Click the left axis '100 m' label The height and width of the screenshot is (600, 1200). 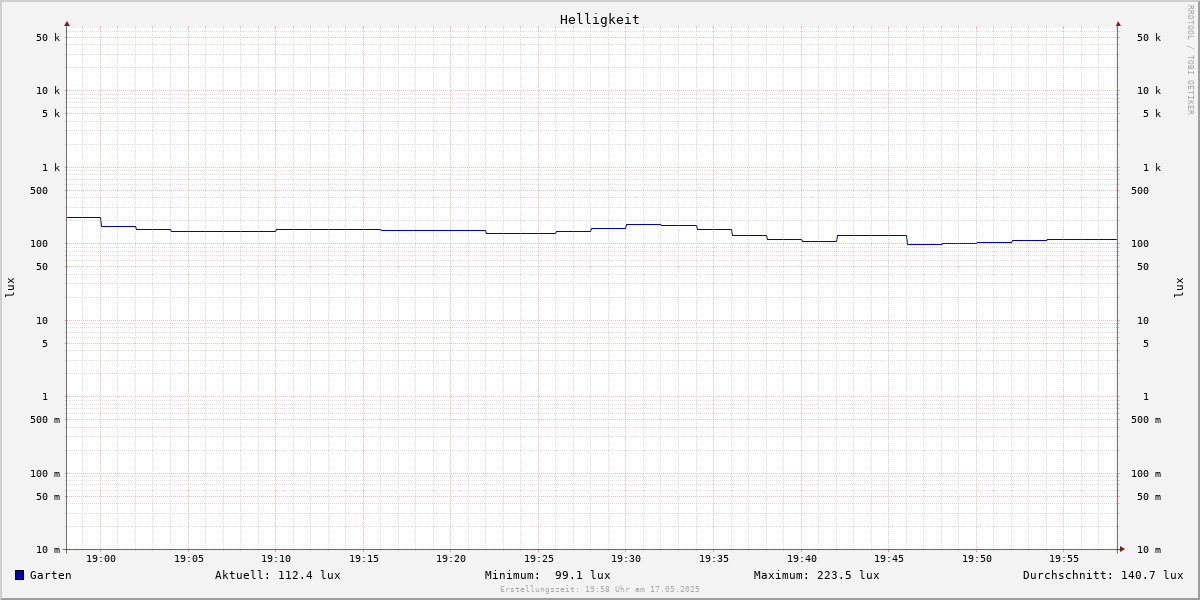pyautogui.click(x=45, y=474)
